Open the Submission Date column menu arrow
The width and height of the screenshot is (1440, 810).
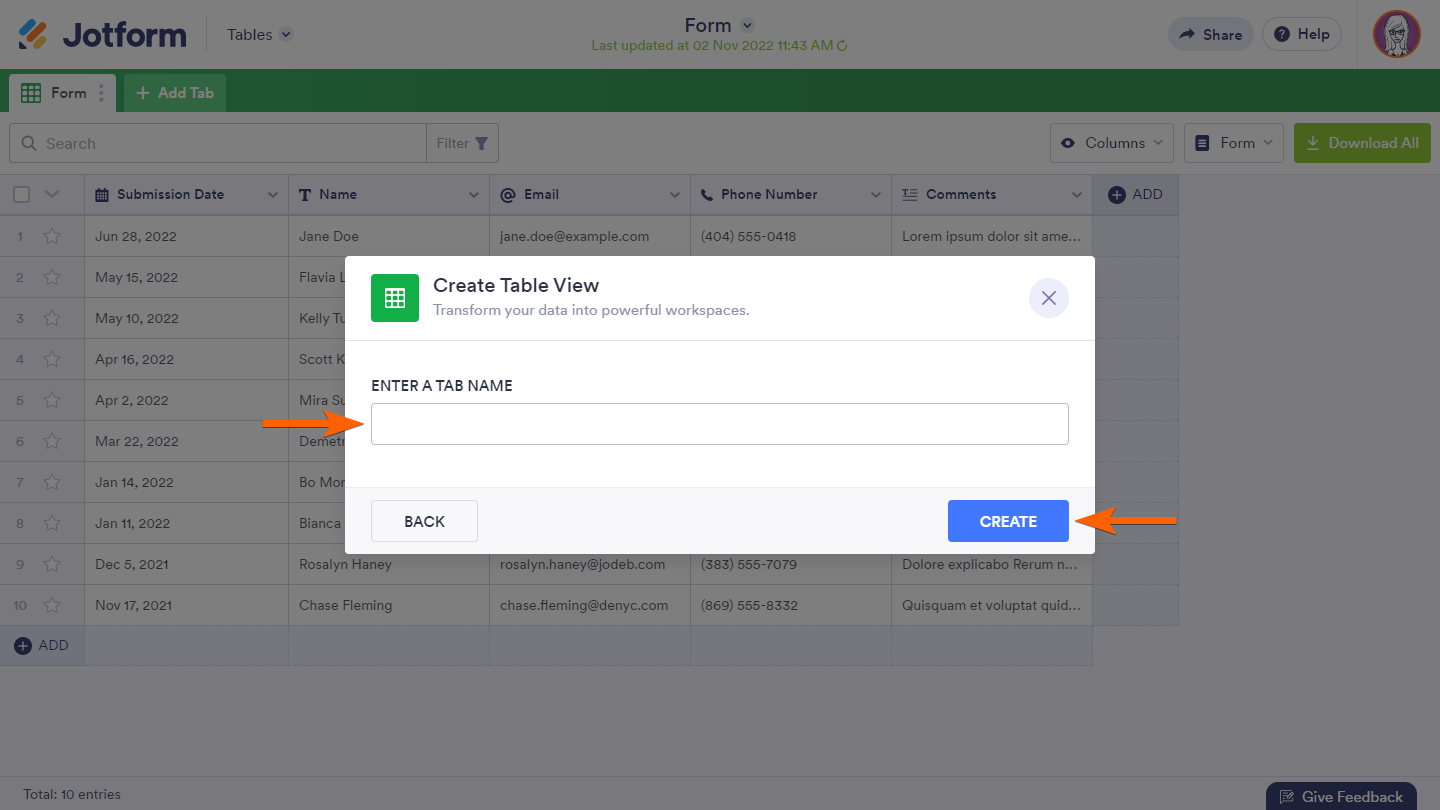point(272,195)
